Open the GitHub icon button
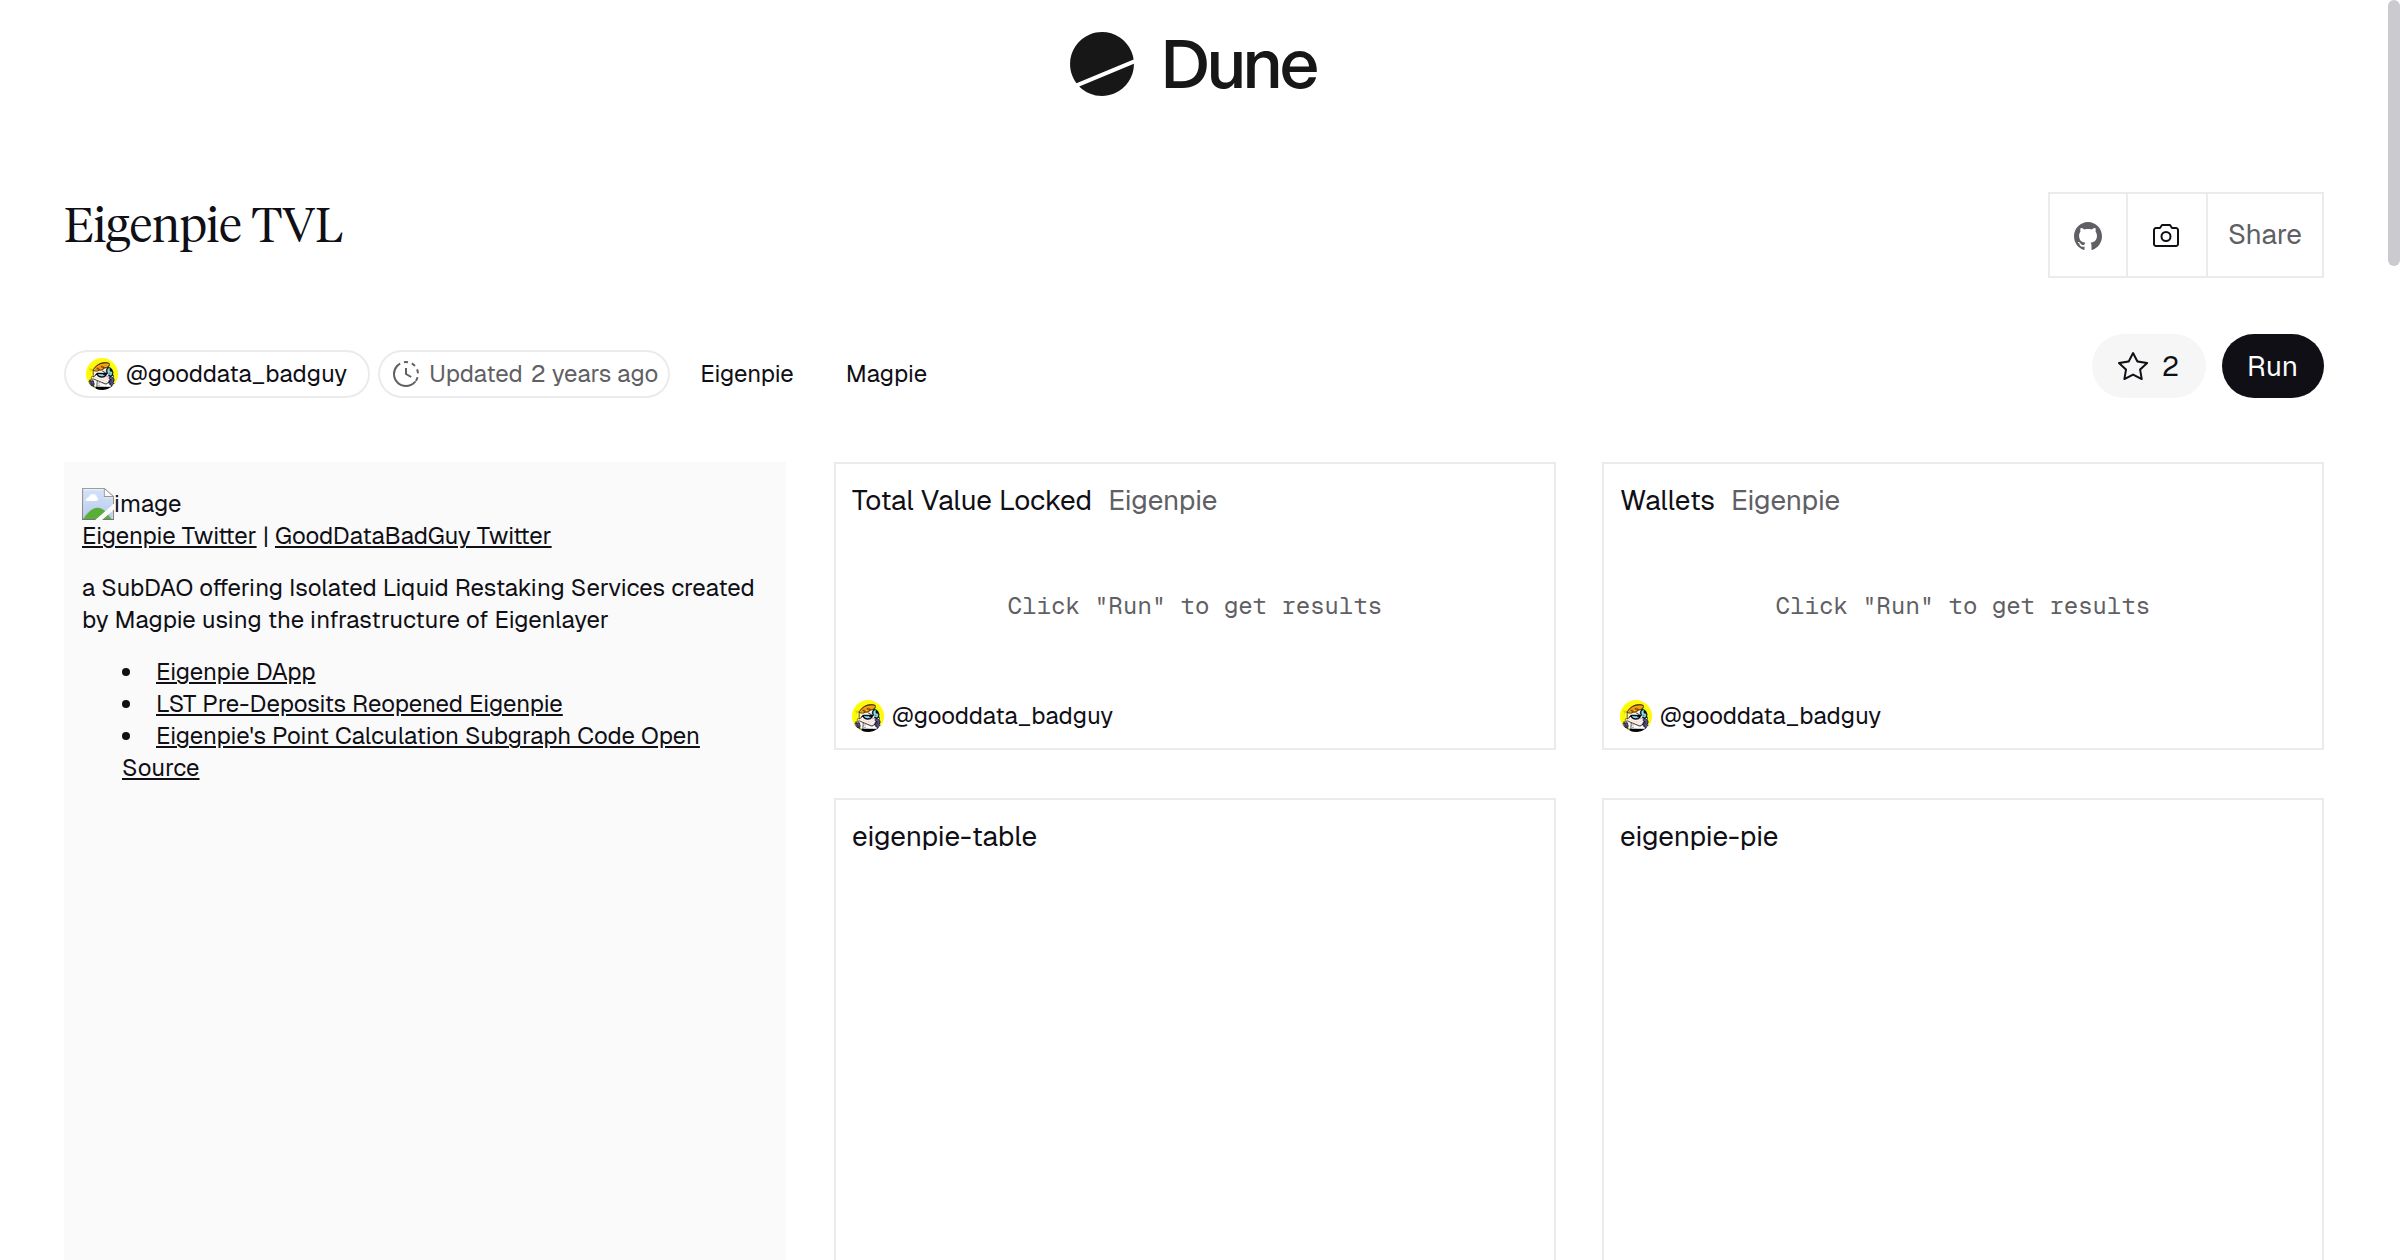 pos(2087,236)
